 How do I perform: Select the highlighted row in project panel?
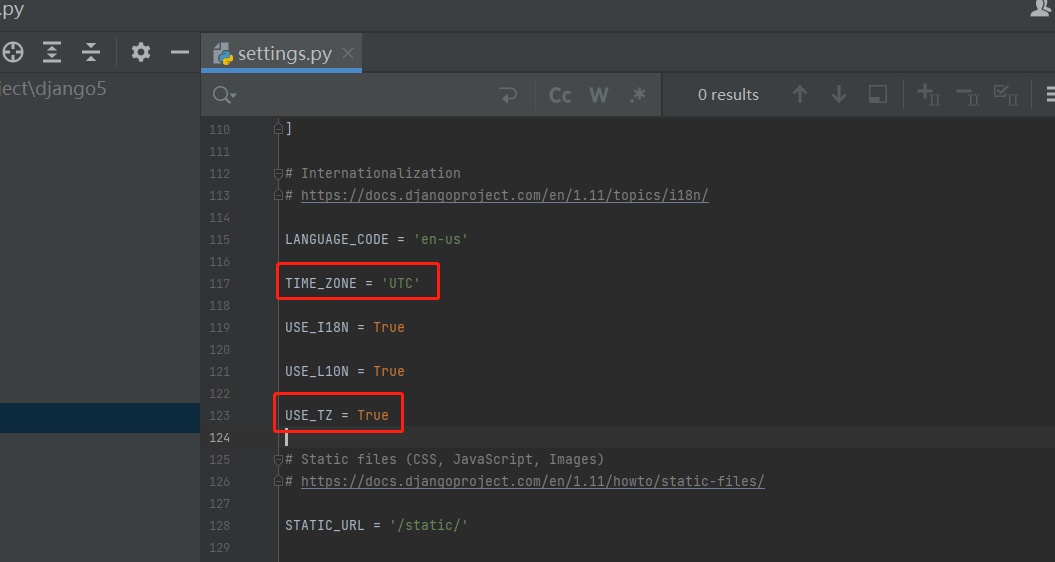[100, 418]
